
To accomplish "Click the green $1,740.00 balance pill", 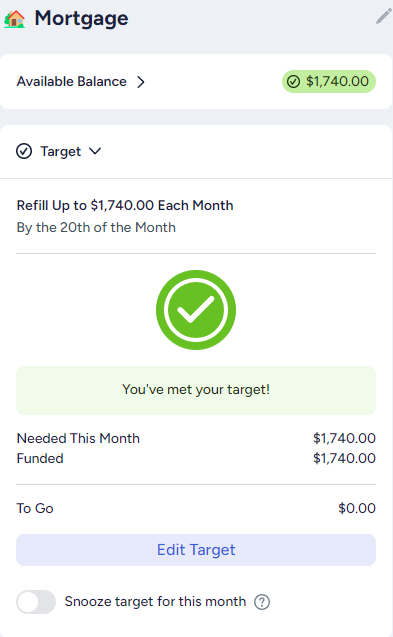I will 329,82.
